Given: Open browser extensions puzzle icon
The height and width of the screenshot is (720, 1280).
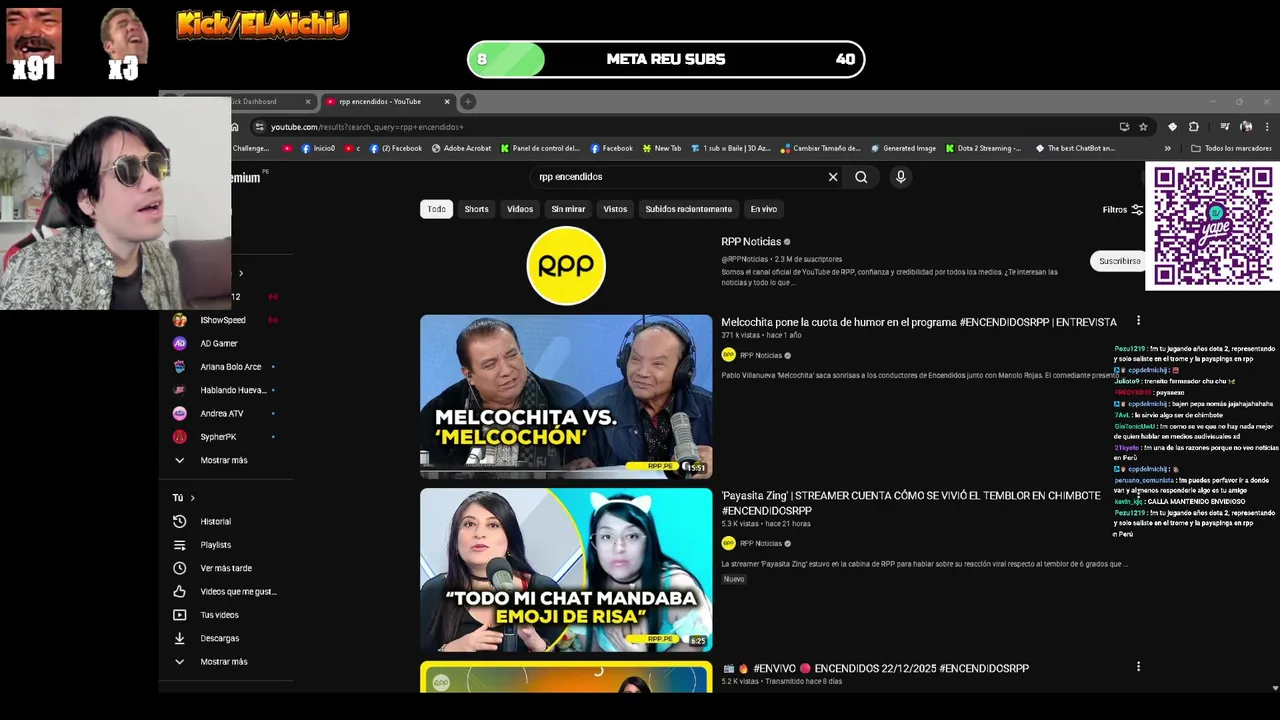Looking at the screenshot, I should point(1193,127).
